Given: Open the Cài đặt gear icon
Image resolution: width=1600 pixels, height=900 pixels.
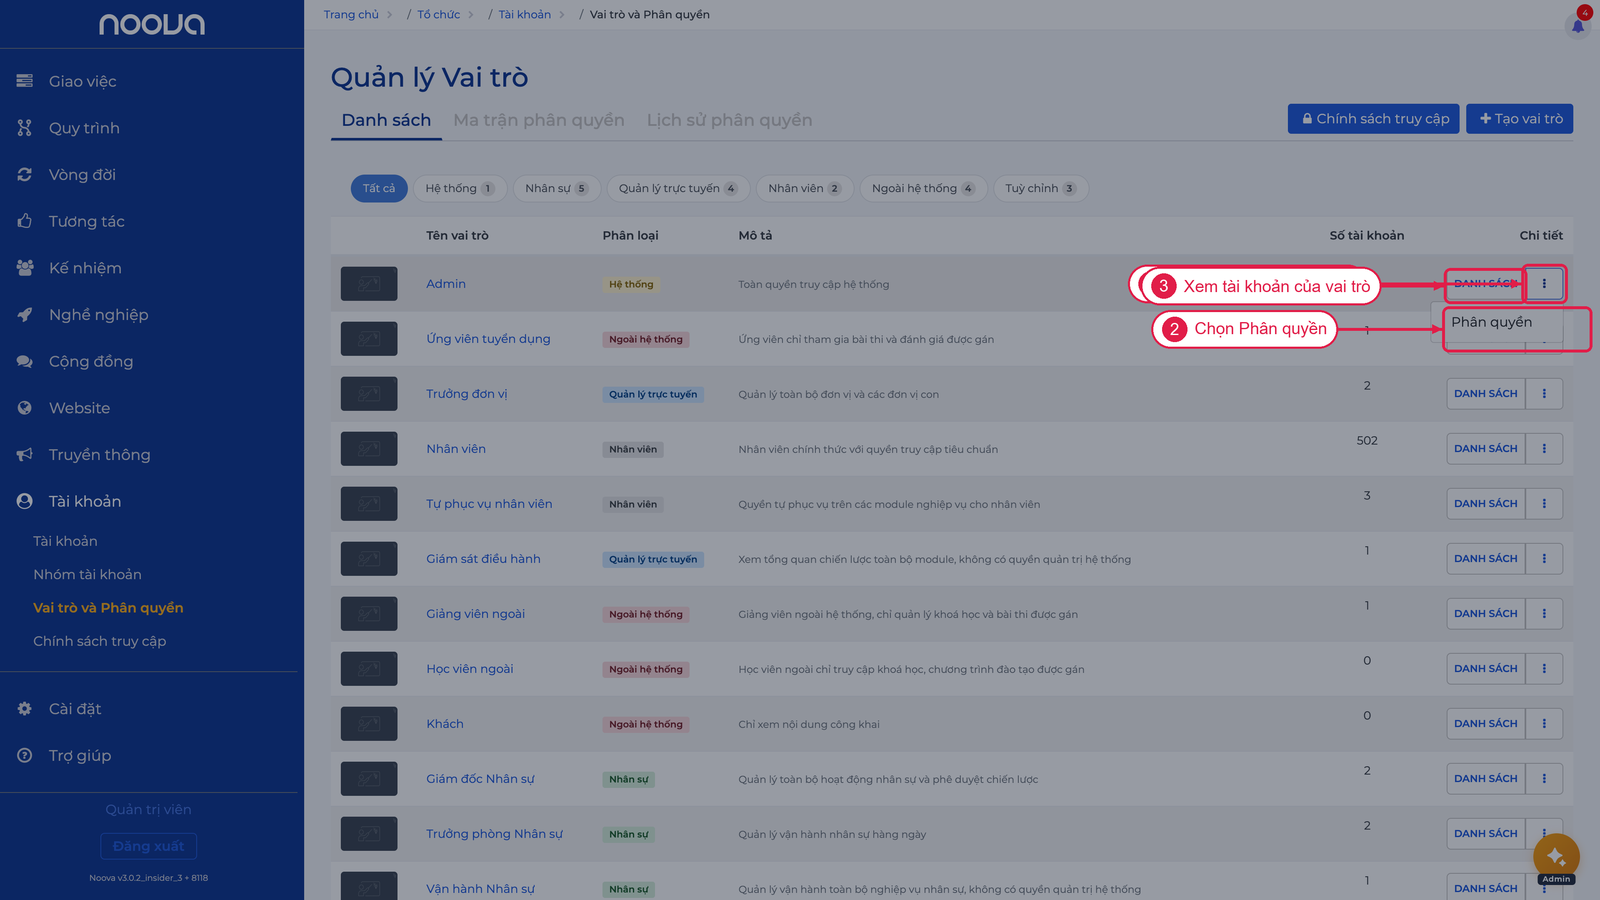Looking at the screenshot, I should point(25,708).
